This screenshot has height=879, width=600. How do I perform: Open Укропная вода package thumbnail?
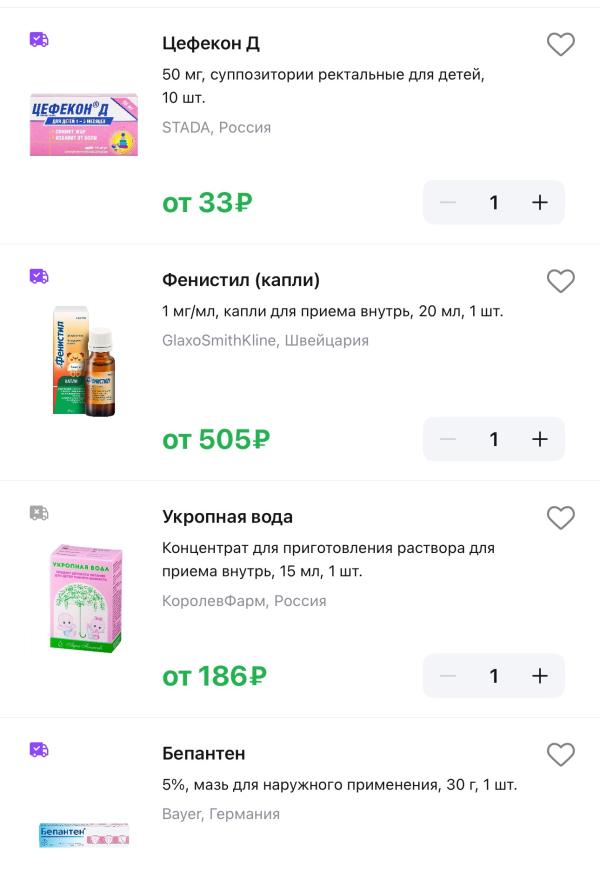pos(84,598)
